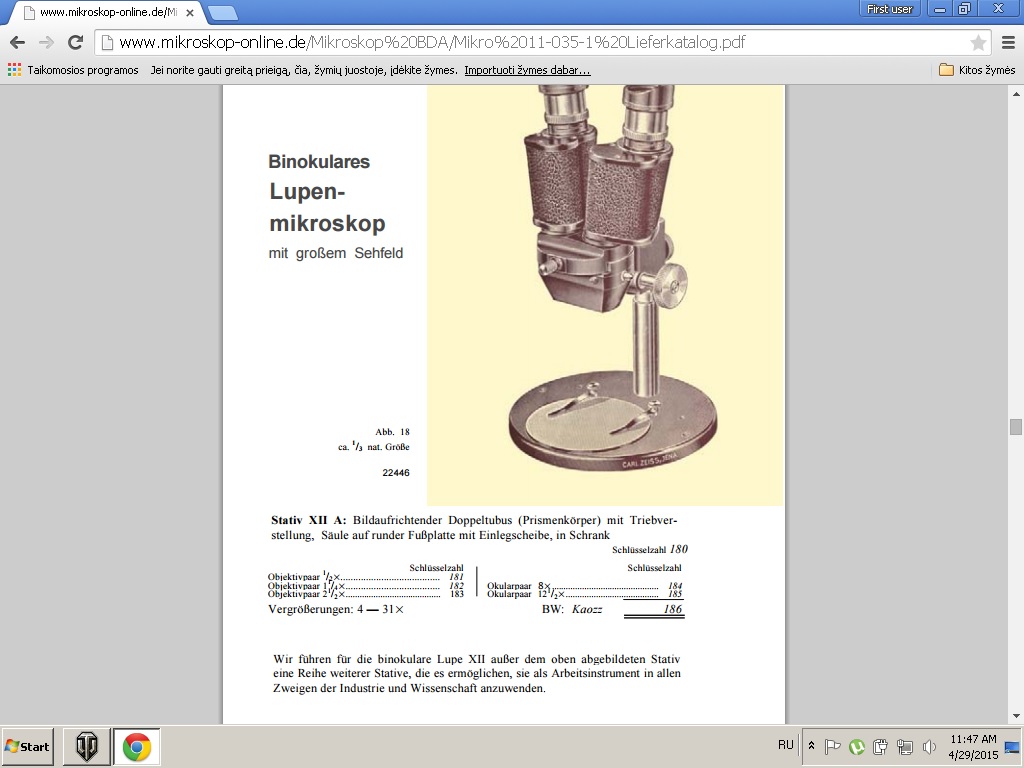1024x768 pixels.
Task: Click the vertical scrollbar thumb
Action: [x=1015, y=427]
